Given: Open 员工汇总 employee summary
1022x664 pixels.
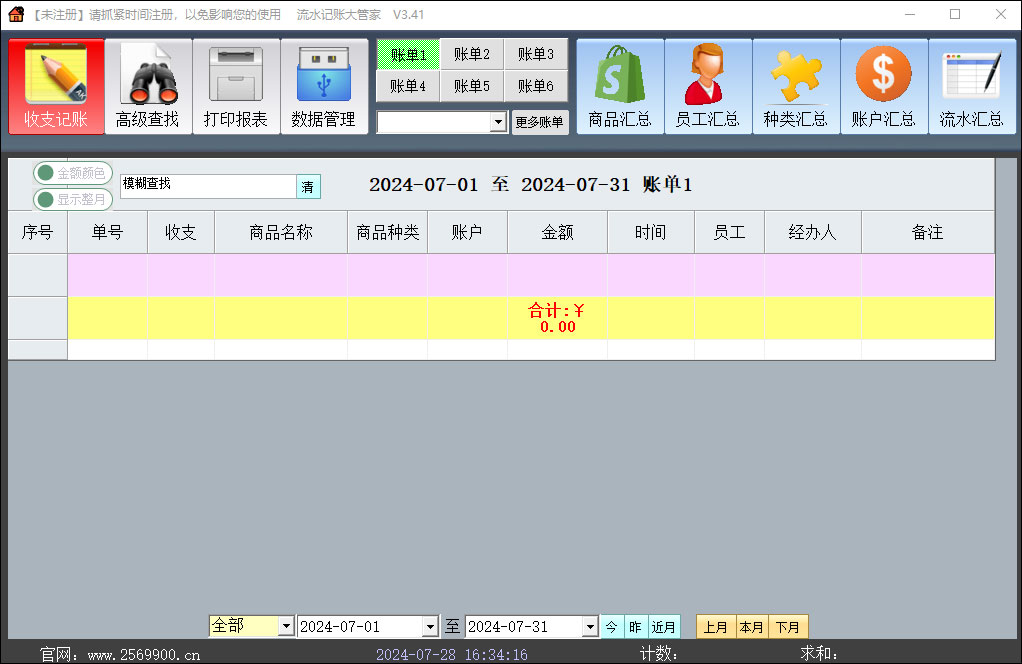Looking at the screenshot, I should [708, 87].
